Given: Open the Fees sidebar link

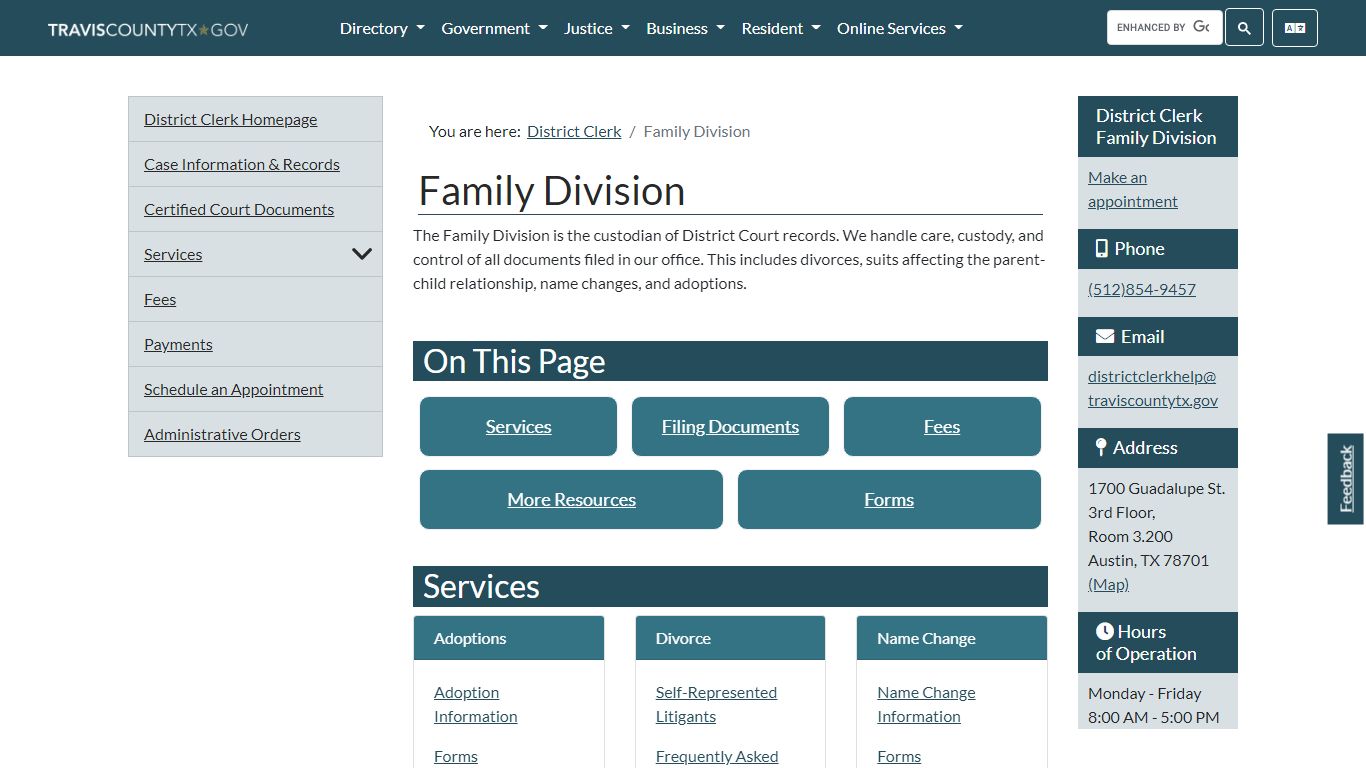Looking at the screenshot, I should pos(160,299).
